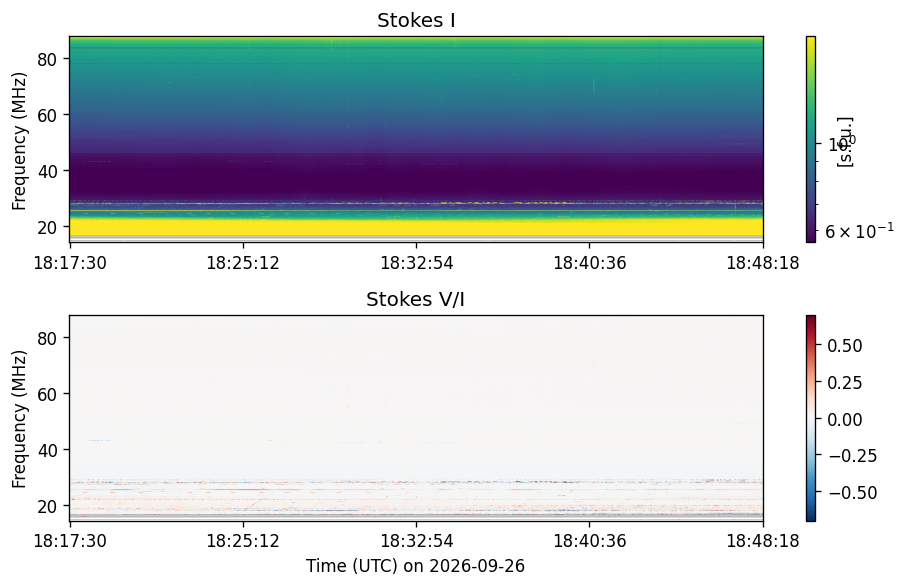Click the Stokes I plot title
The image size is (906, 587).
[416, 20]
